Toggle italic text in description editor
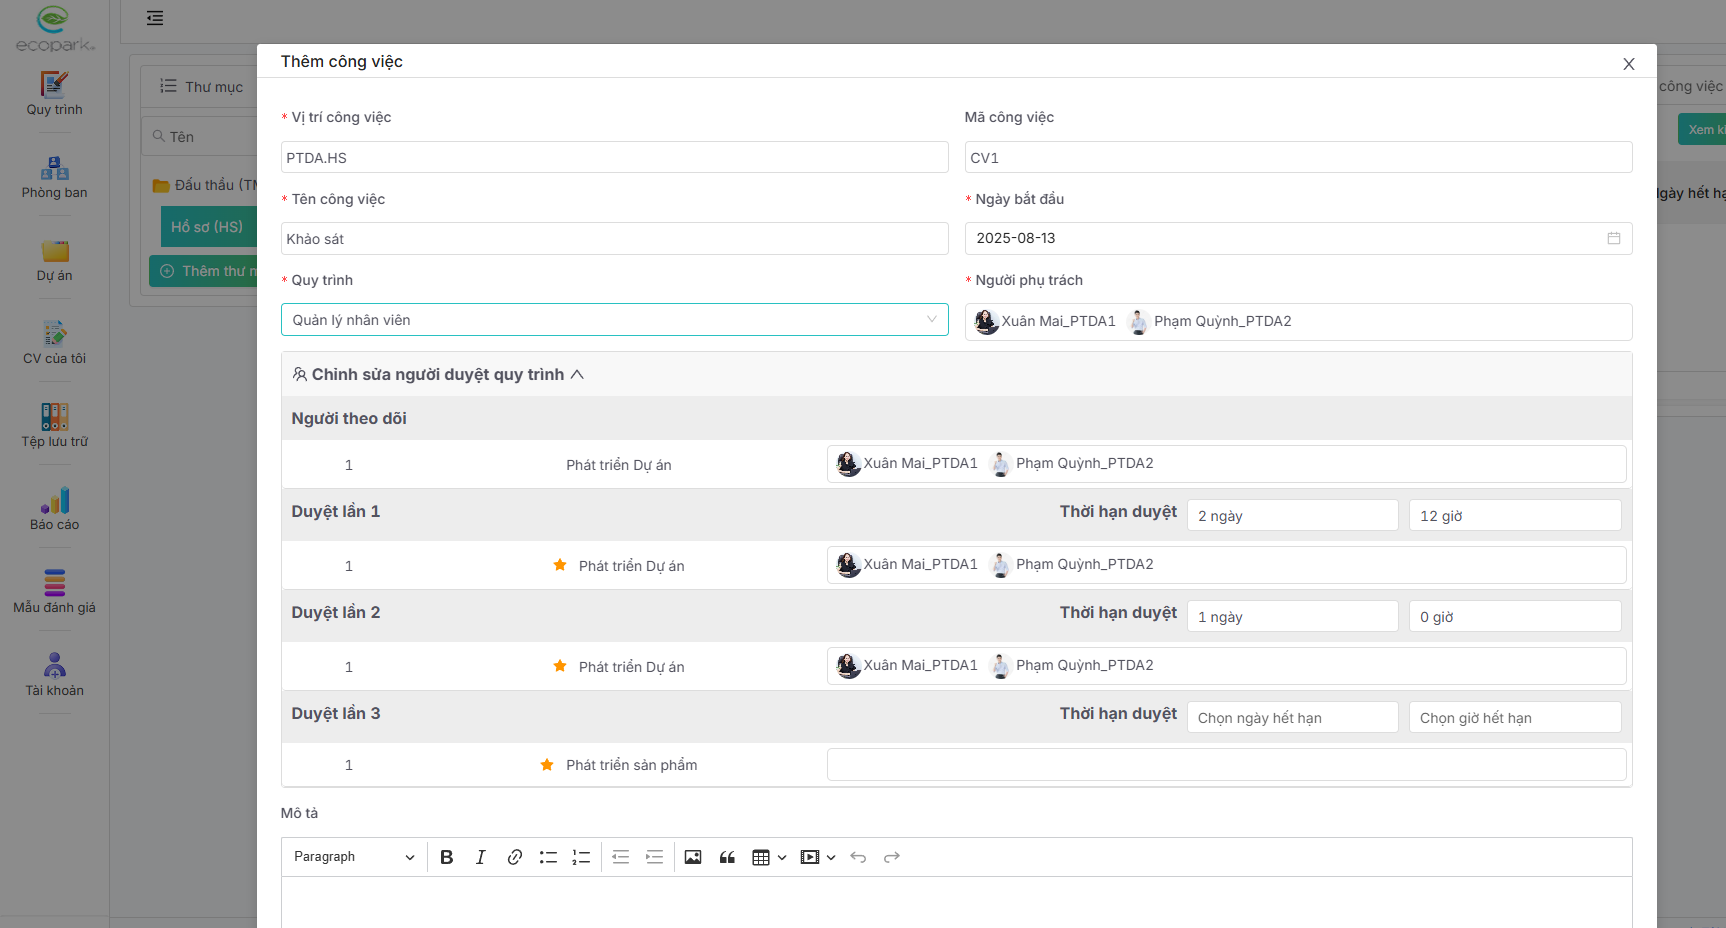The height and width of the screenshot is (928, 1726). click(x=480, y=857)
